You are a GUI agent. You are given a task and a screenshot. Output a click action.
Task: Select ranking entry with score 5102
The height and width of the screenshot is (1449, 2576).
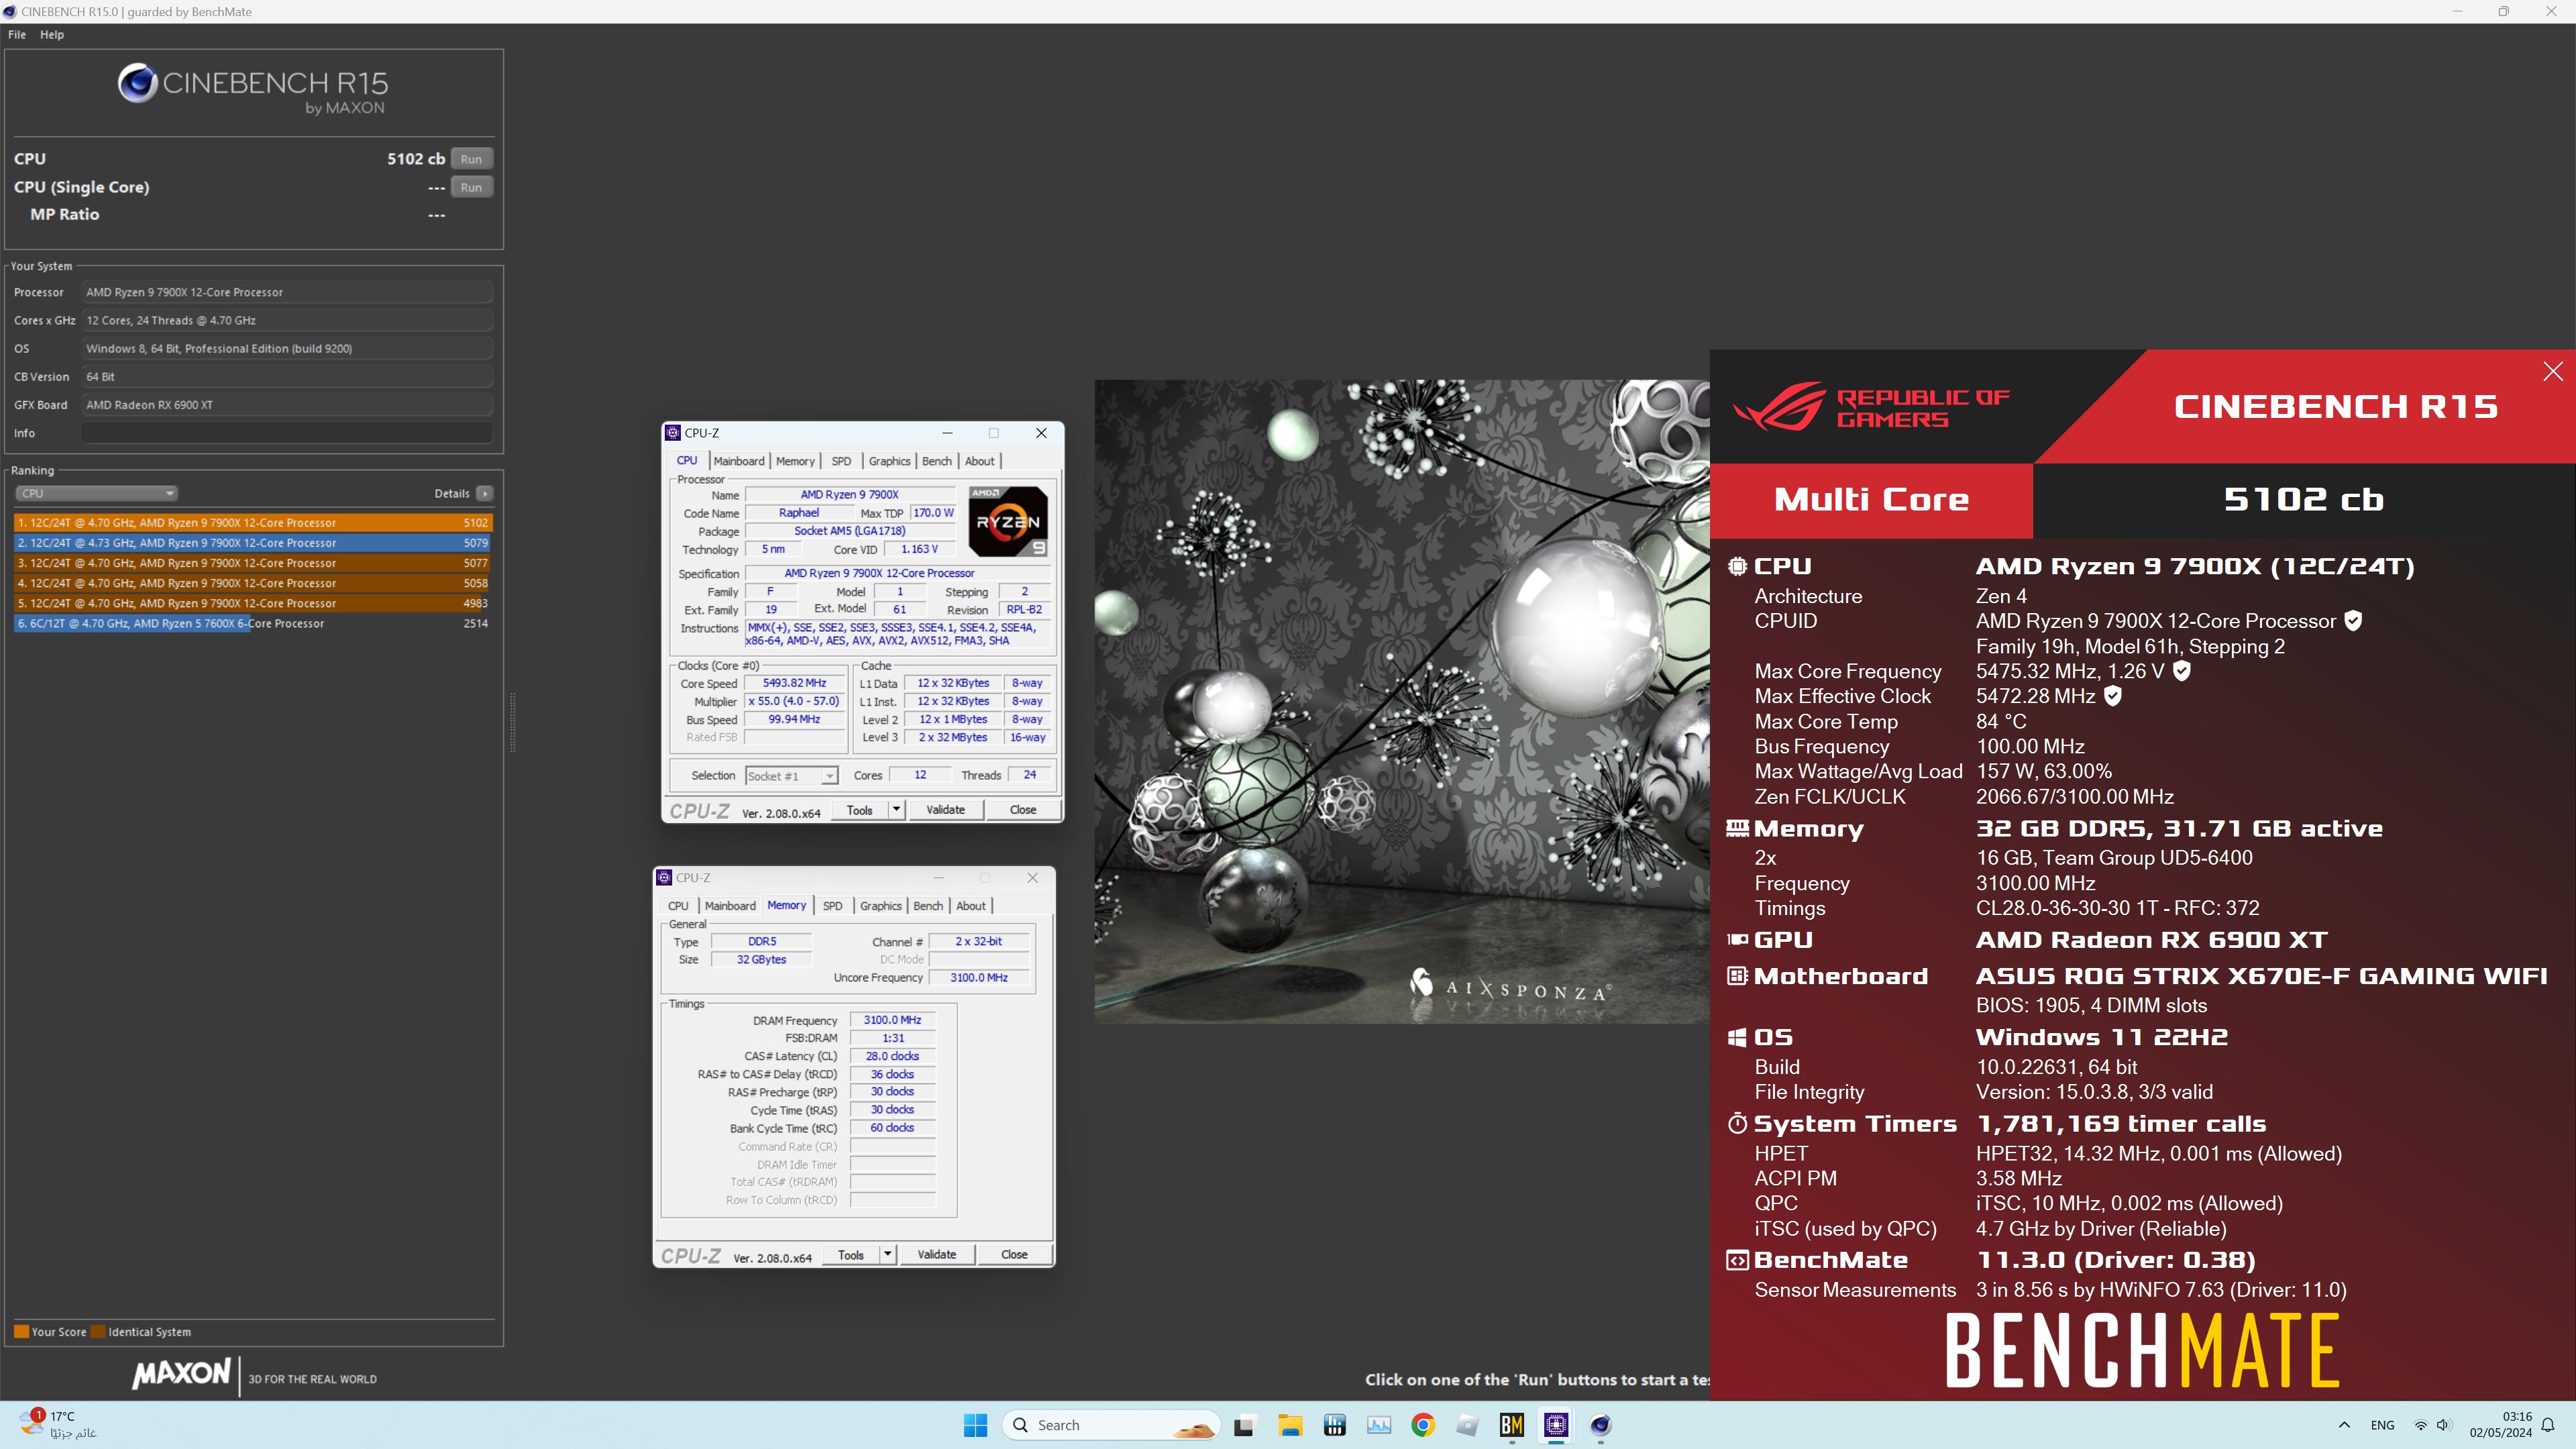pos(253,522)
